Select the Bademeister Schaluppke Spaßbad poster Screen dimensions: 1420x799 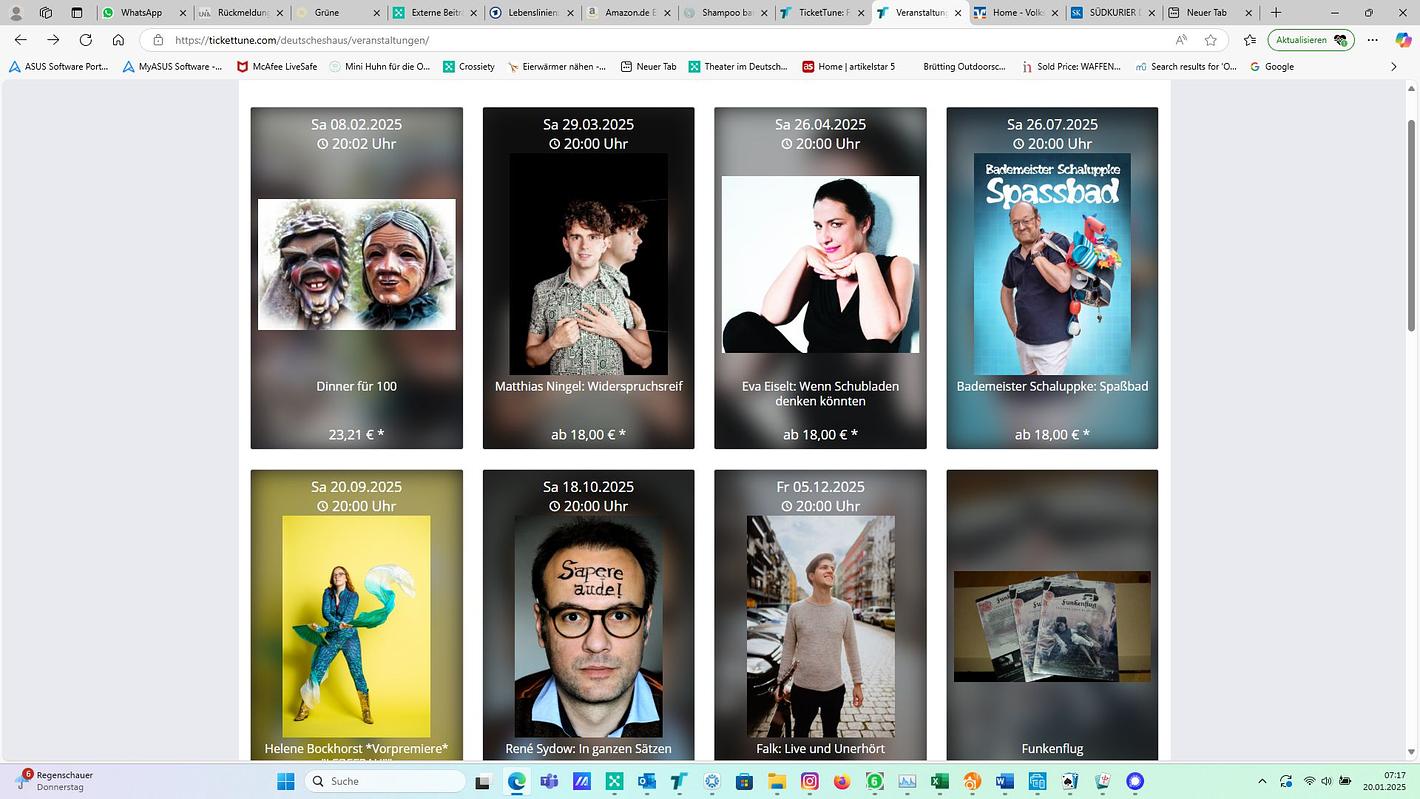(x=1052, y=264)
